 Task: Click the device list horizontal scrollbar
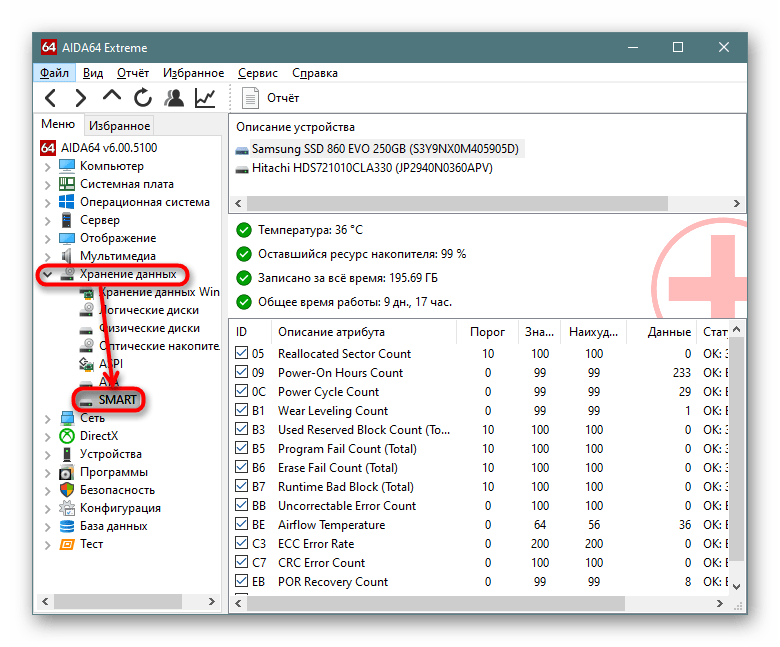(458, 203)
